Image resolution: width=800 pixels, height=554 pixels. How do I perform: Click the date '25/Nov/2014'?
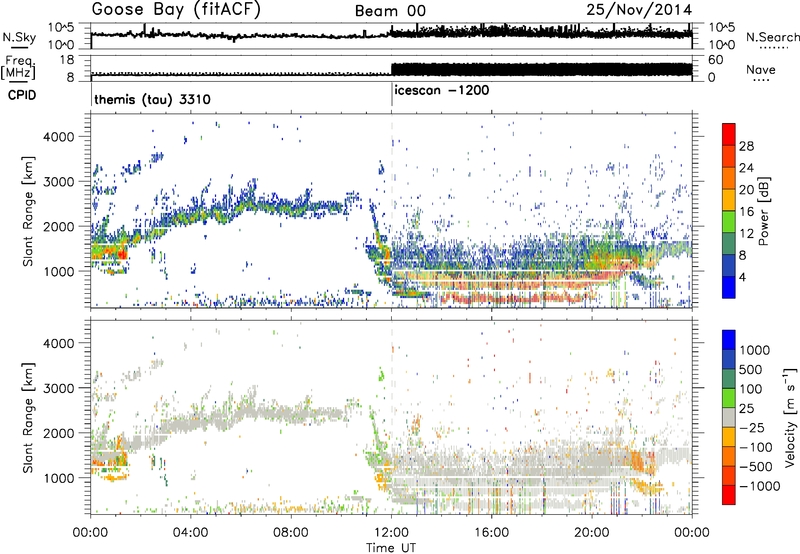point(639,10)
